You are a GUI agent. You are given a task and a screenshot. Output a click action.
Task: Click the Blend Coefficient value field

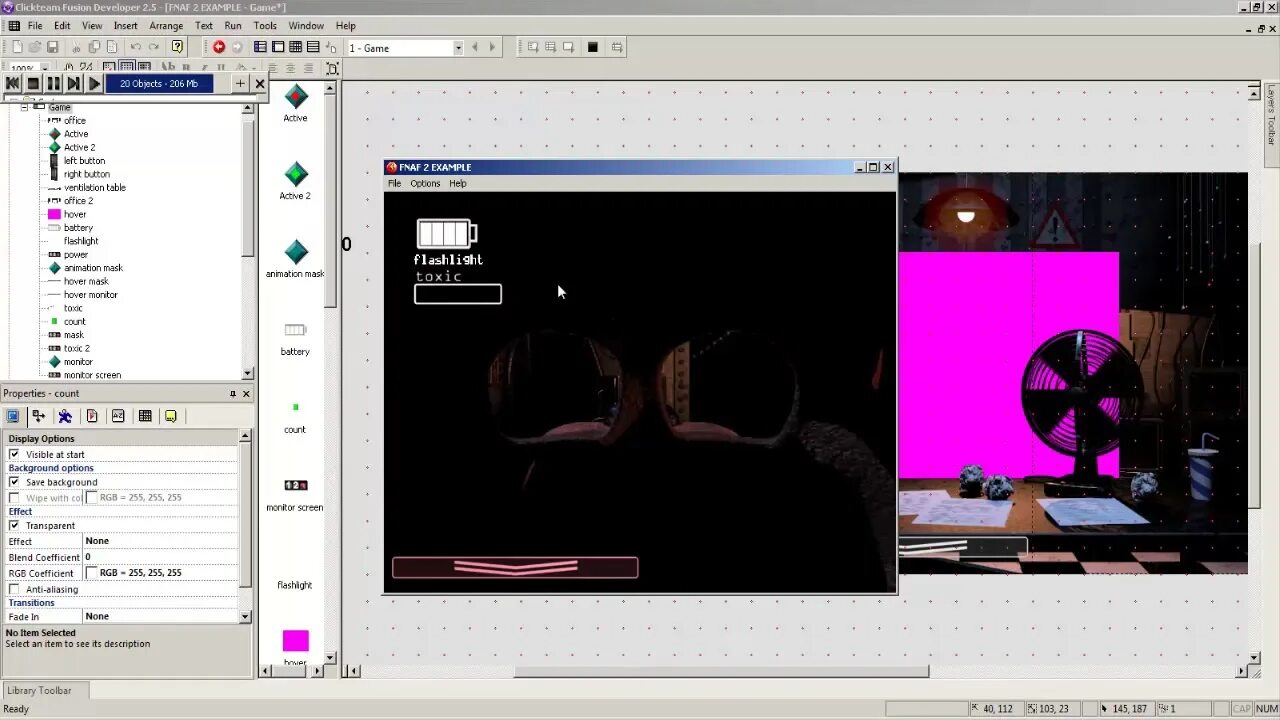point(160,557)
